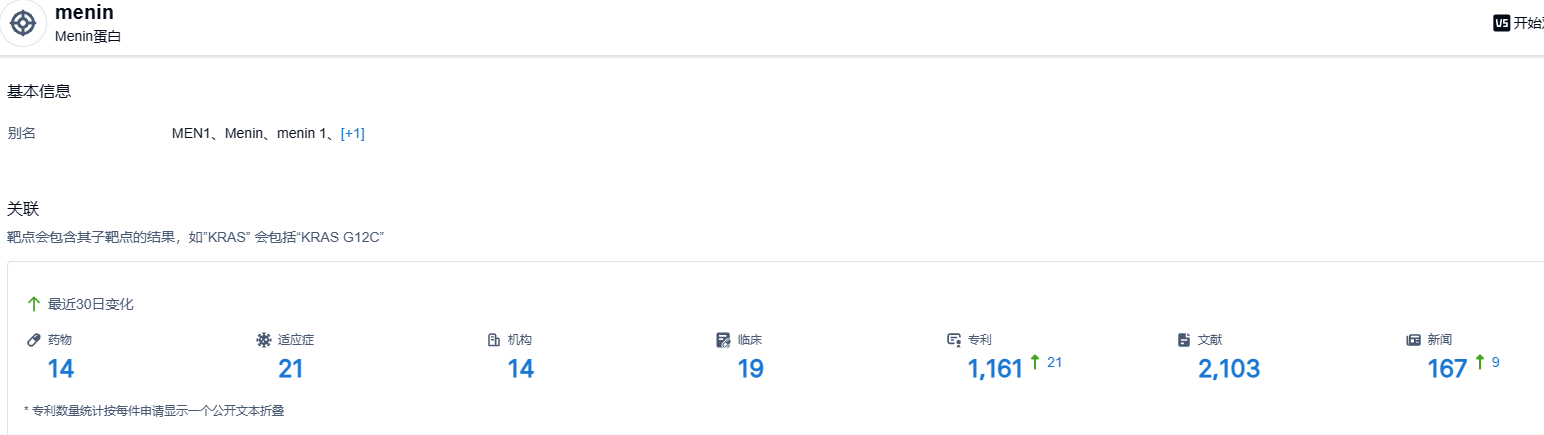Open the 14 drugs count under 药物
Image resolution: width=1544 pixels, height=435 pixels.
tap(61, 369)
